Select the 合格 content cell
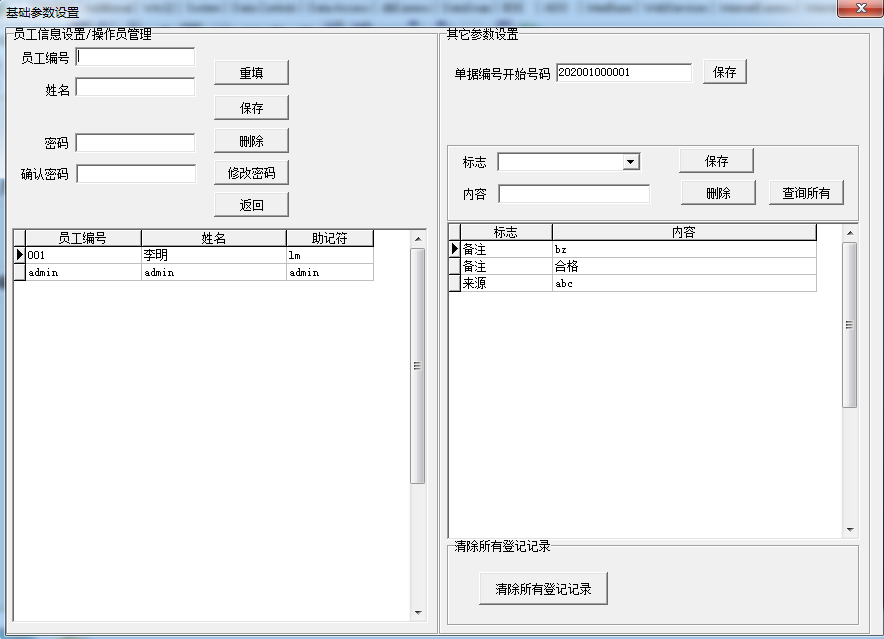The width and height of the screenshot is (884, 639). click(x=684, y=266)
